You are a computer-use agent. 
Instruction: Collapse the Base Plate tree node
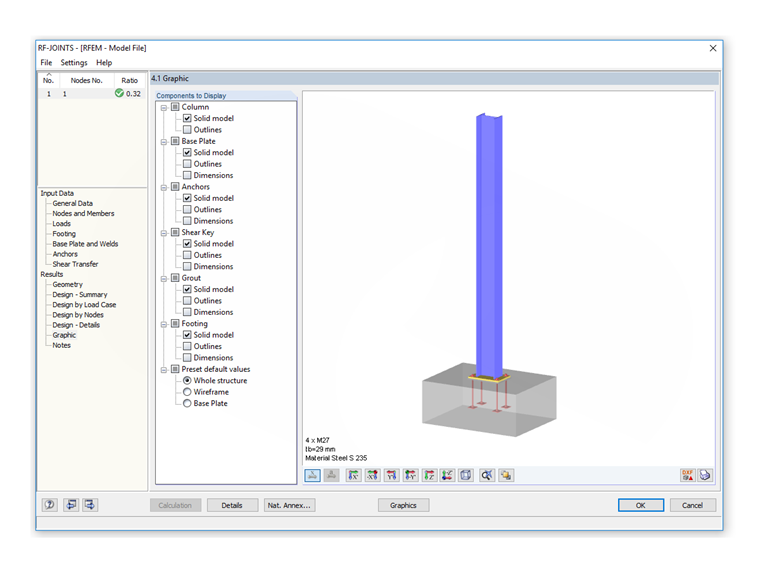tap(164, 142)
